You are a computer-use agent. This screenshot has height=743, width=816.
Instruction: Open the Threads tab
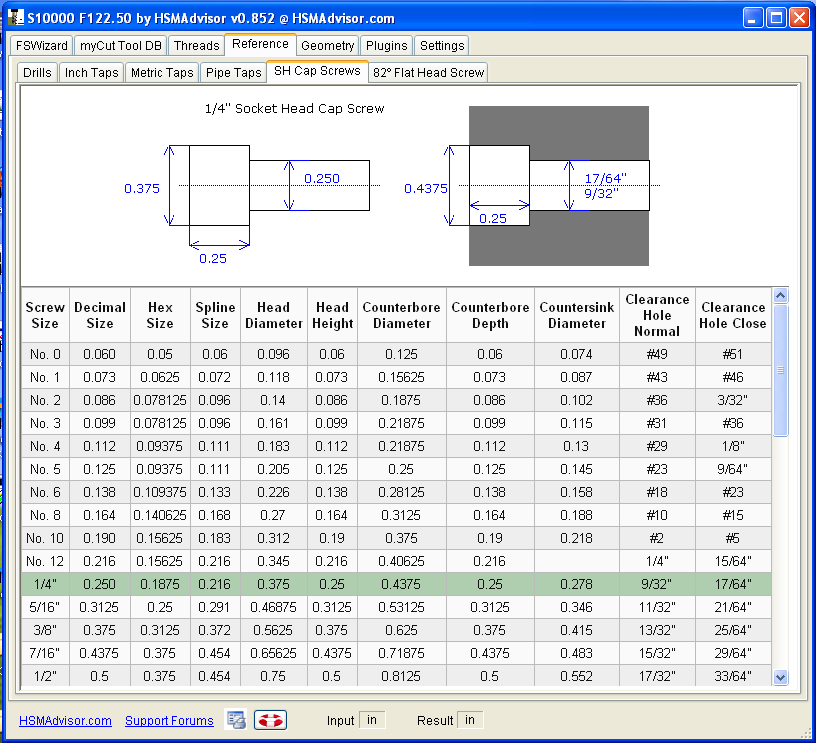[196, 46]
